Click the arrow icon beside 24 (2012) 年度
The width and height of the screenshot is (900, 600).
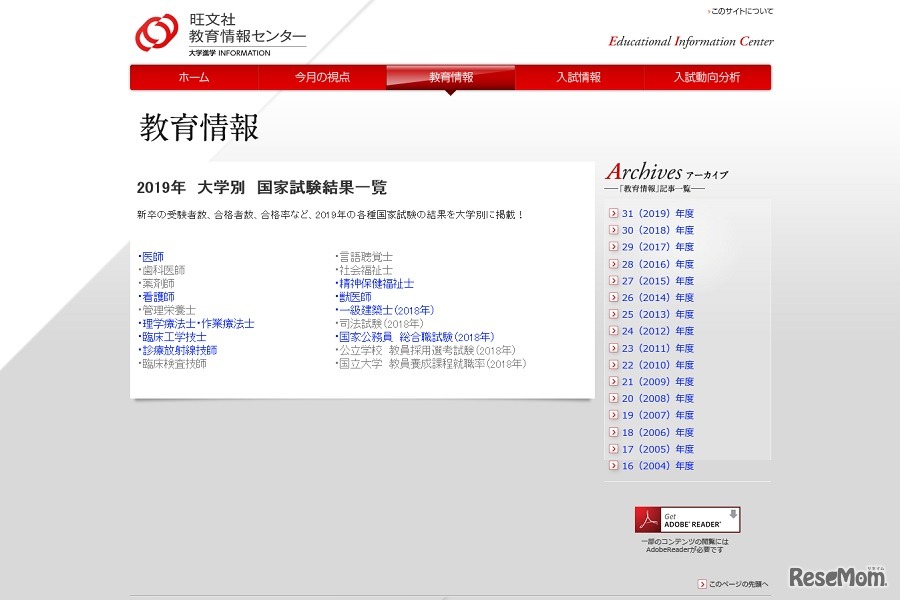pos(613,331)
